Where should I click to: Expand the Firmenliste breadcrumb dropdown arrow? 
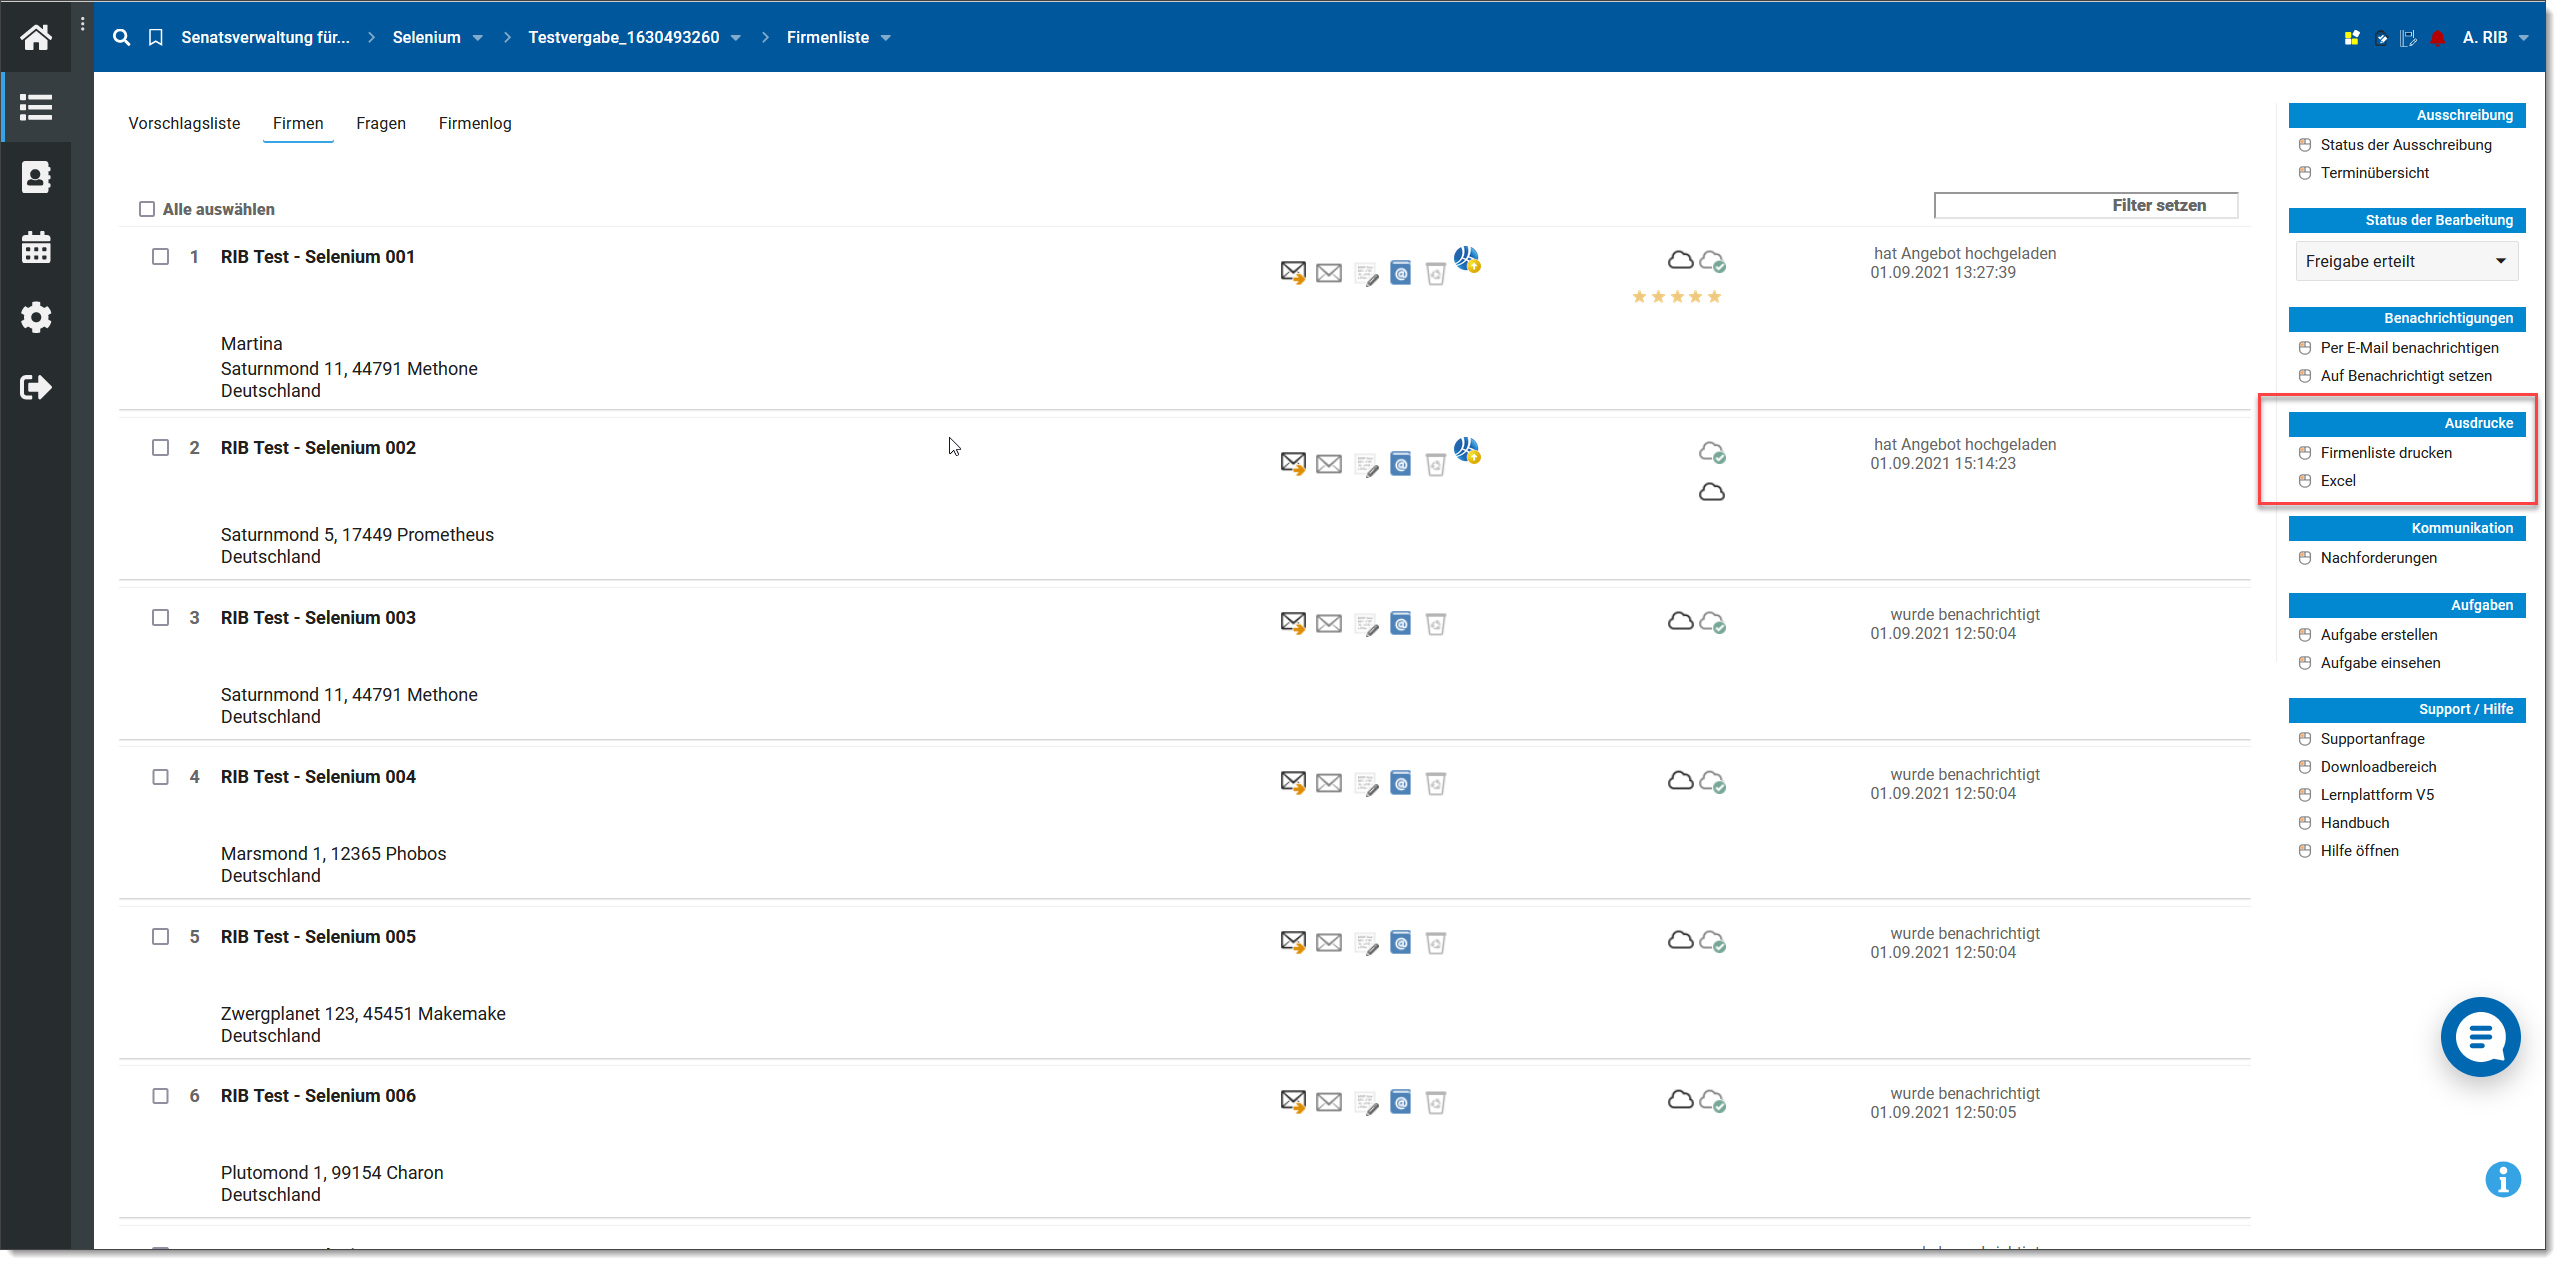click(x=886, y=38)
